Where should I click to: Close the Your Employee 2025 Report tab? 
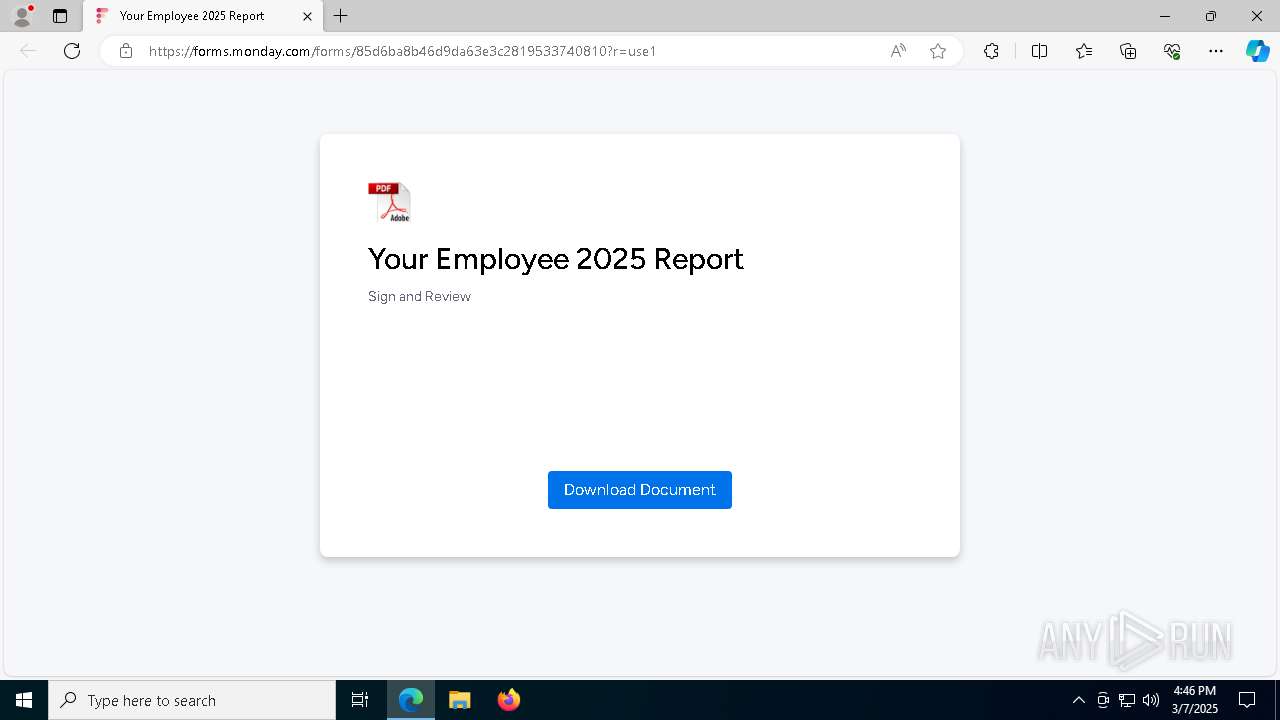(x=307, y=16)
